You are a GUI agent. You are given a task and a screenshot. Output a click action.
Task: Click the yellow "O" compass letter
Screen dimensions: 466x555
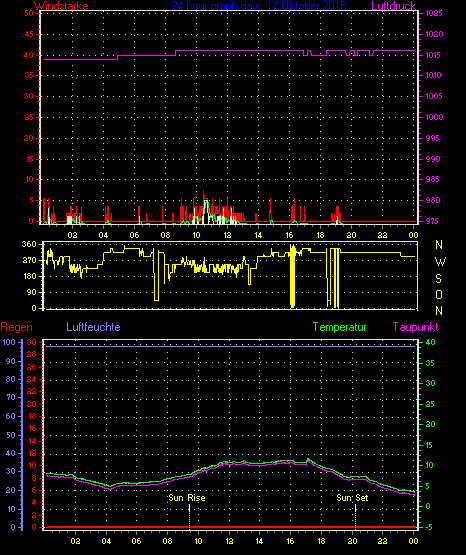(x=439, y=294)
